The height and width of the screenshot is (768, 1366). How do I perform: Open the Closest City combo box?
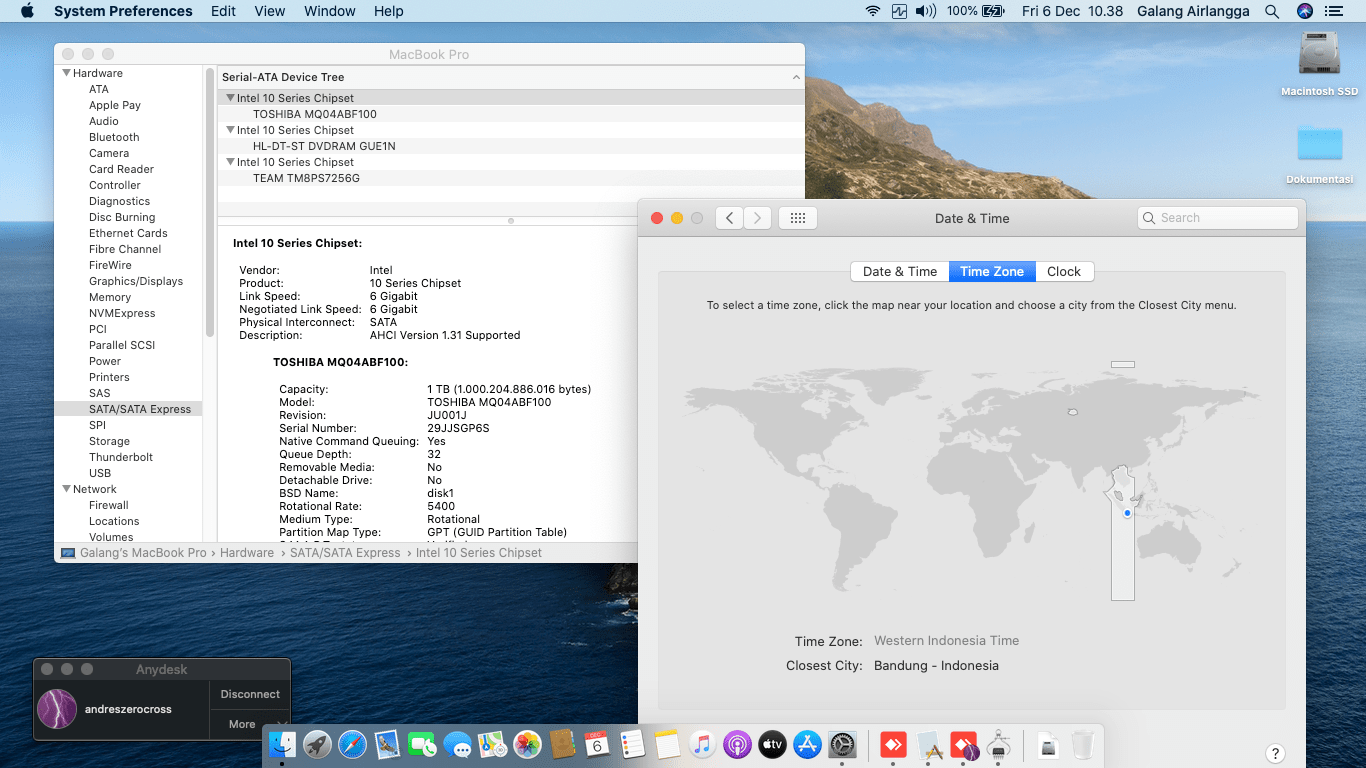tap(936, 666)
